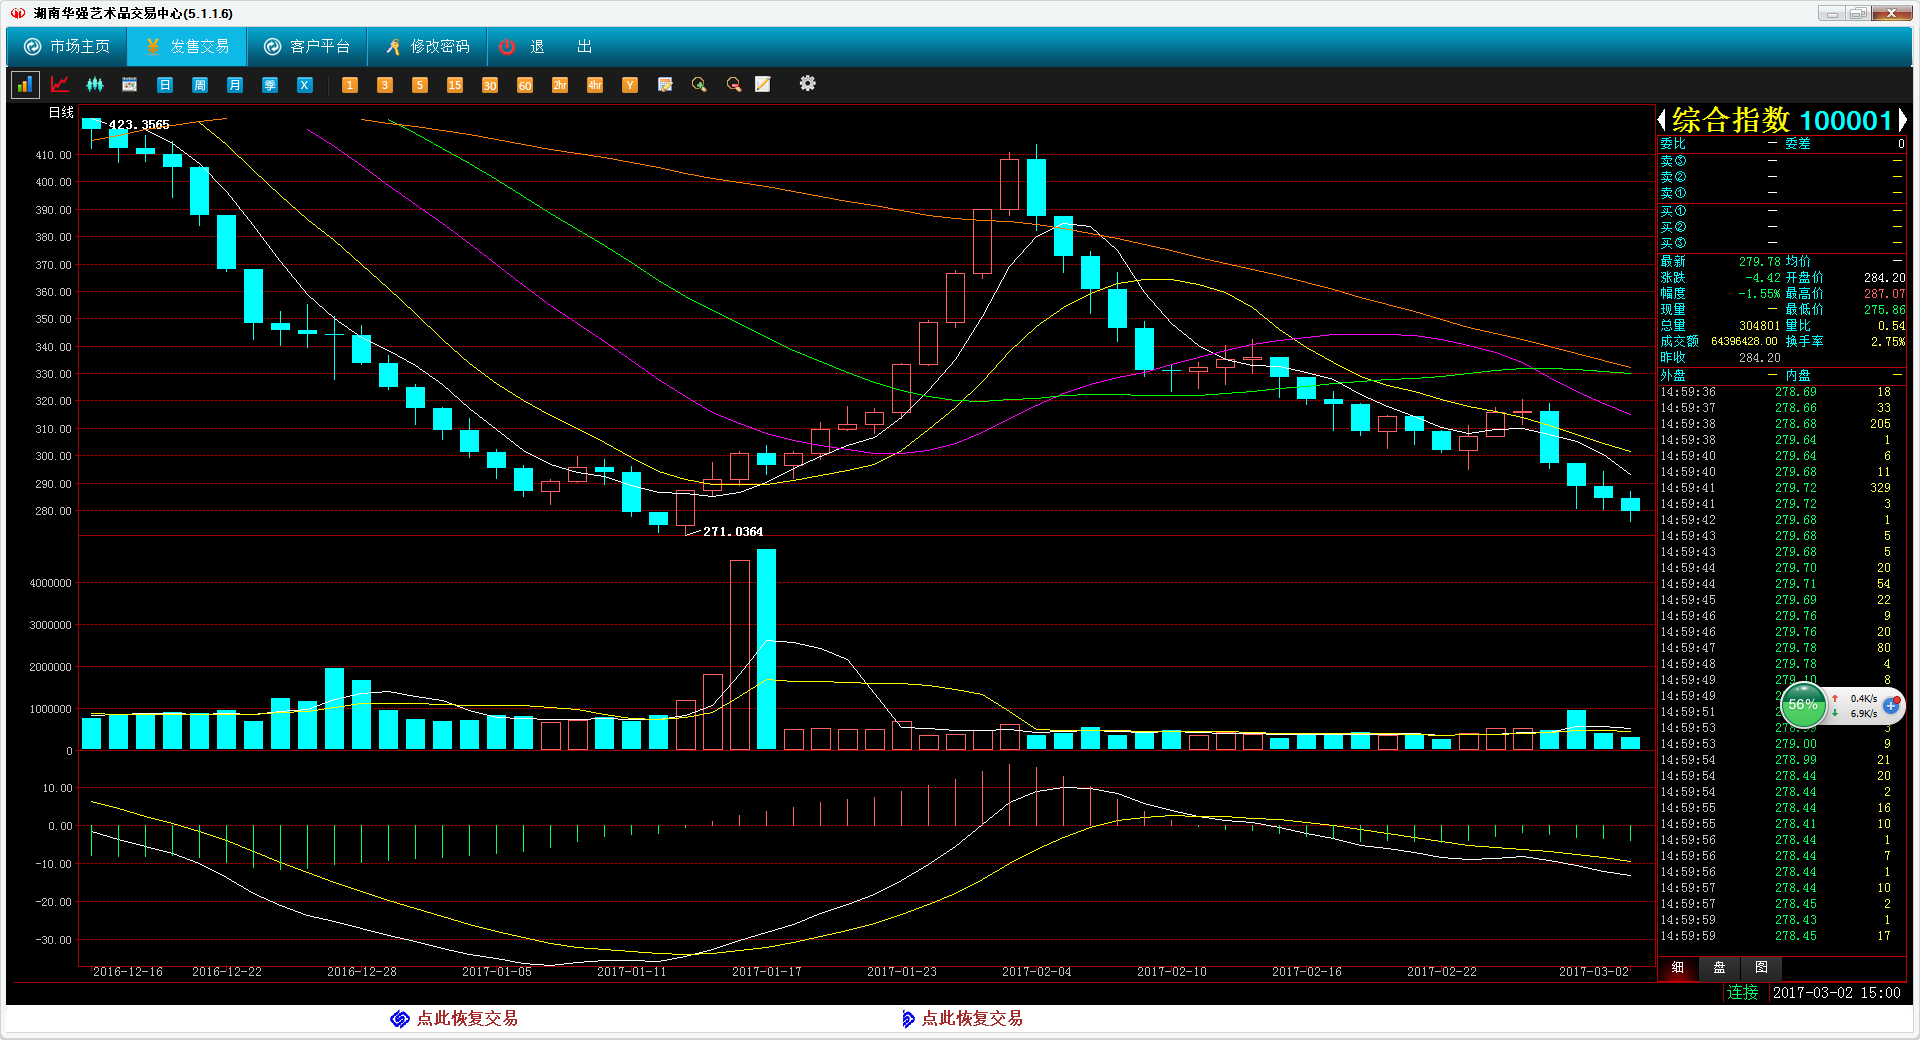Click date label 2017-01-17 on axis

[767, 972]
